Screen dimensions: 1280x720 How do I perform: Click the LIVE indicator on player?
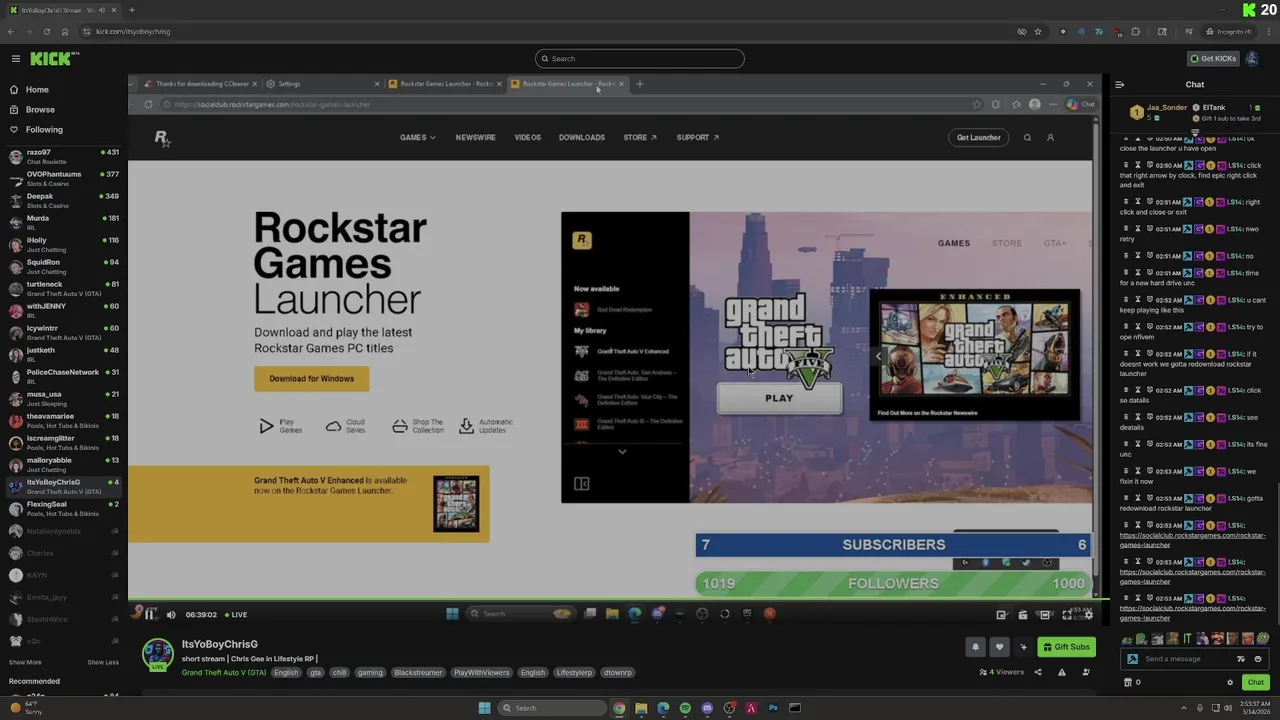(x=236, y=615)
